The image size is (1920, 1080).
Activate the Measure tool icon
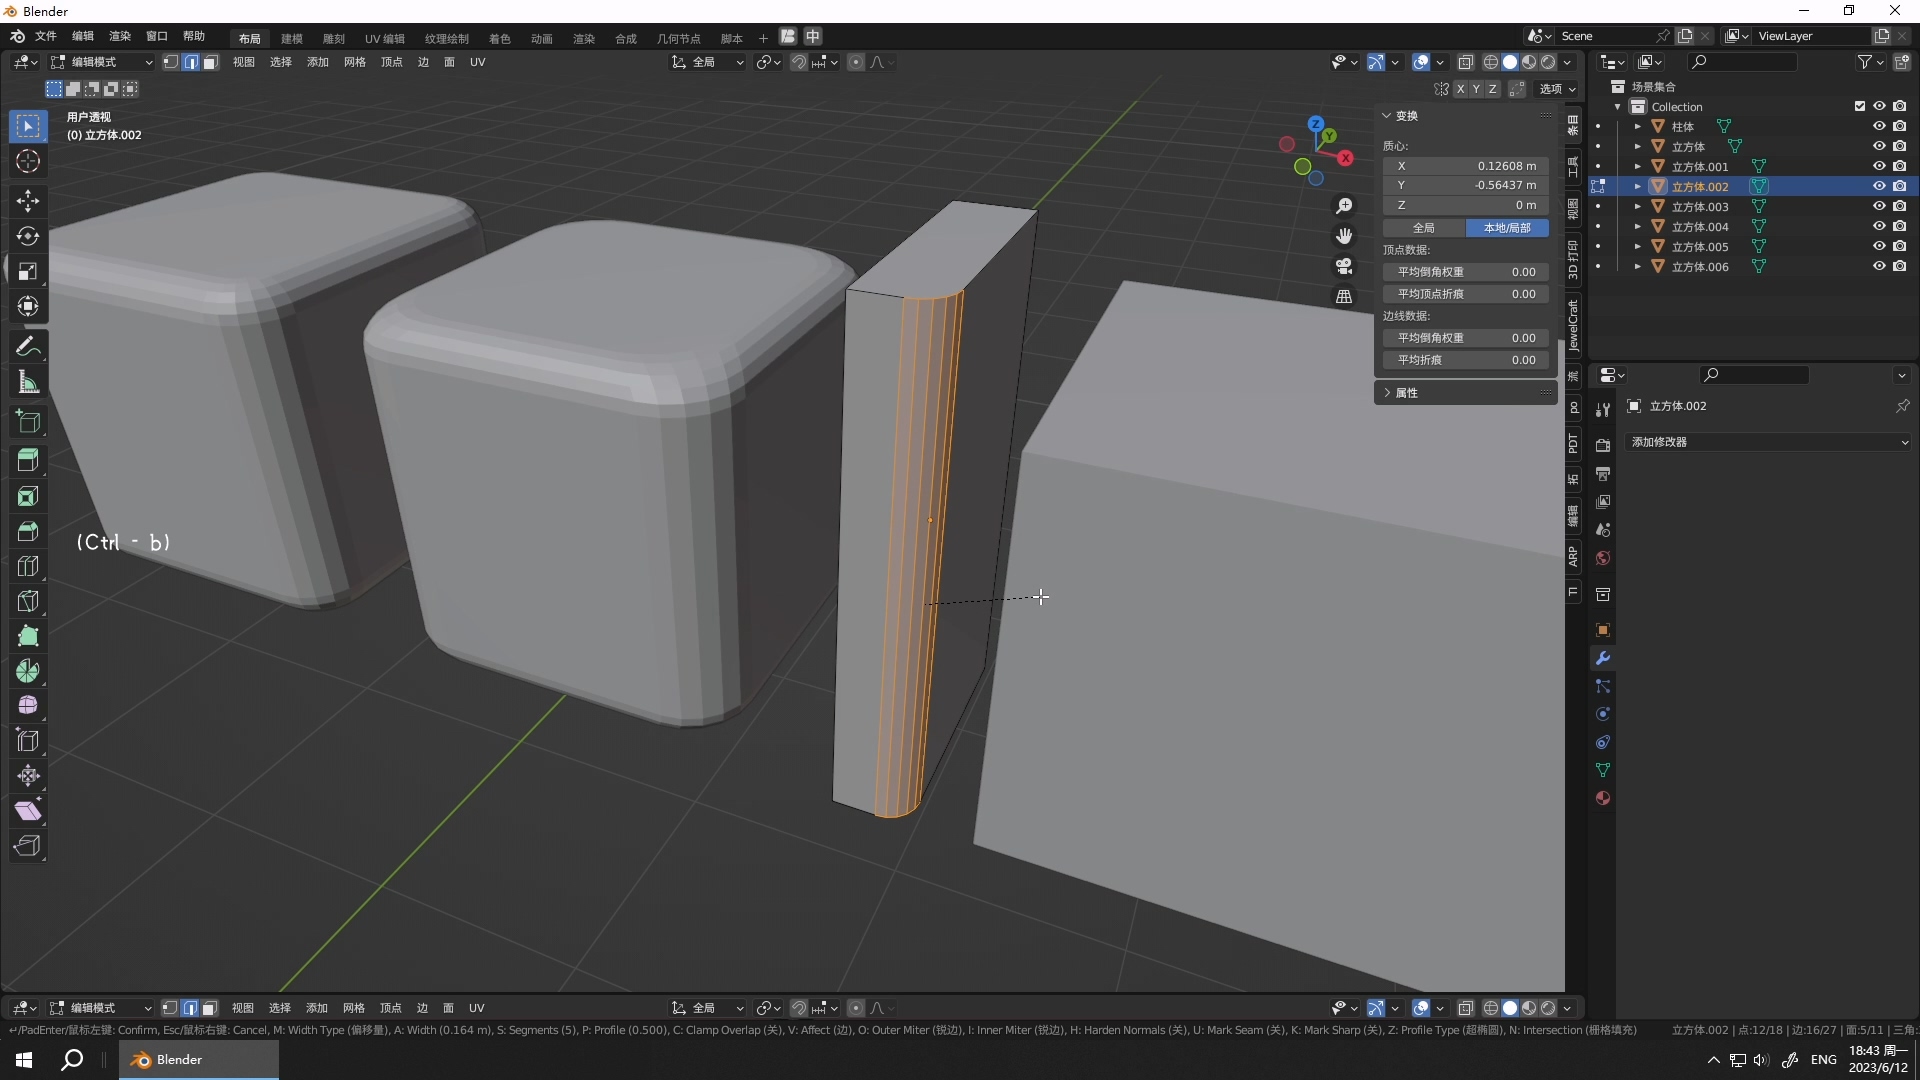tap(28, 382)
